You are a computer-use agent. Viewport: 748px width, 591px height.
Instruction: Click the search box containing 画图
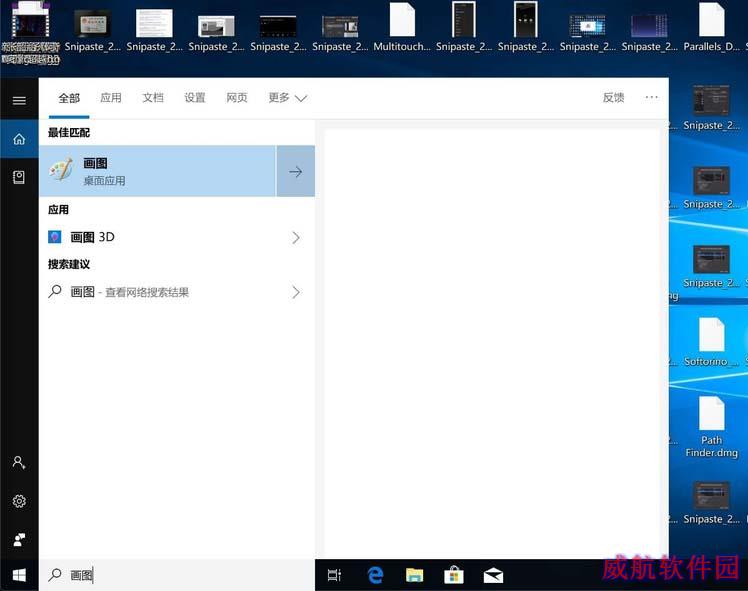coord(180,575)
